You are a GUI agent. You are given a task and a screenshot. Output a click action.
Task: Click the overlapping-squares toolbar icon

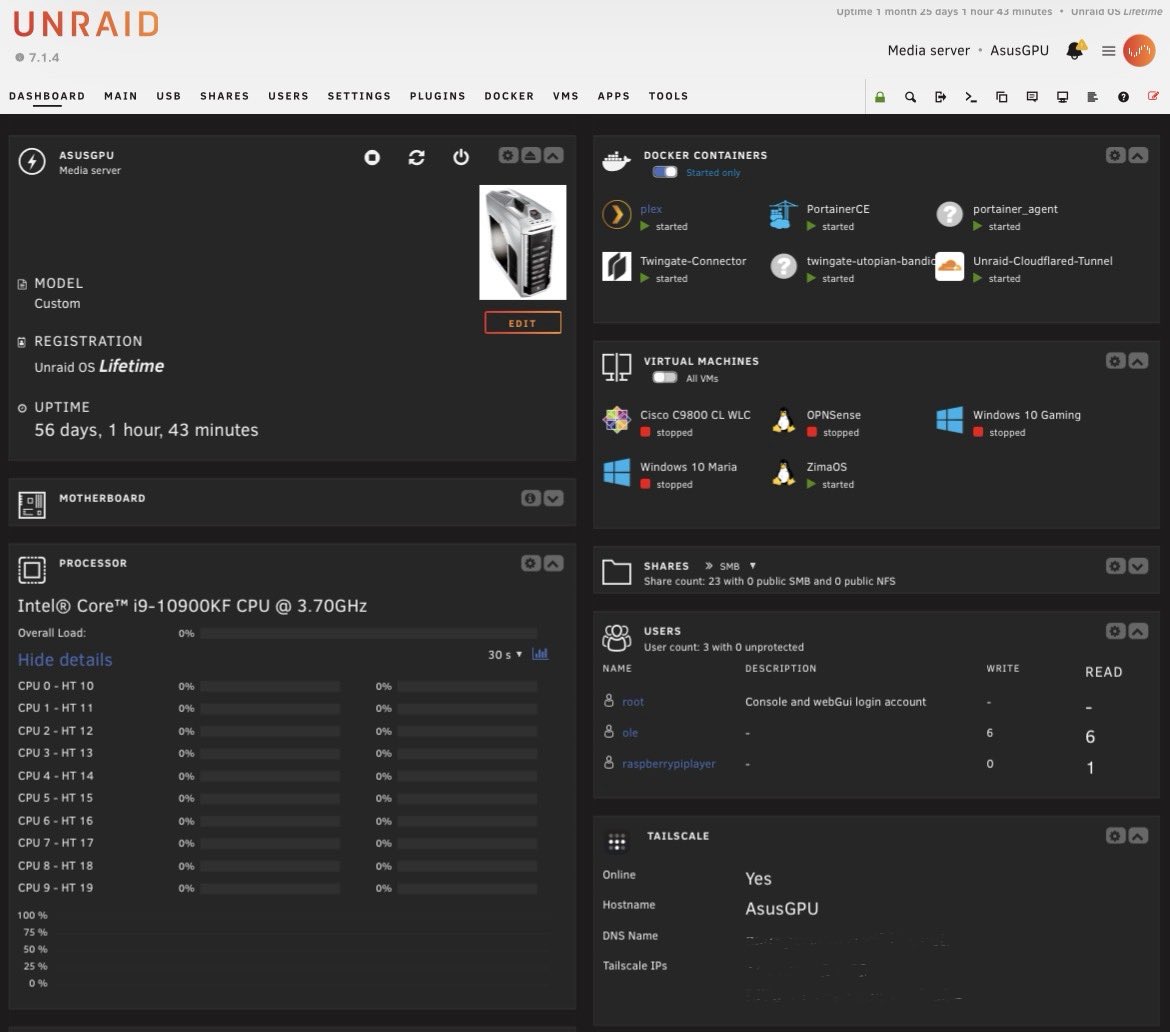1001,97
